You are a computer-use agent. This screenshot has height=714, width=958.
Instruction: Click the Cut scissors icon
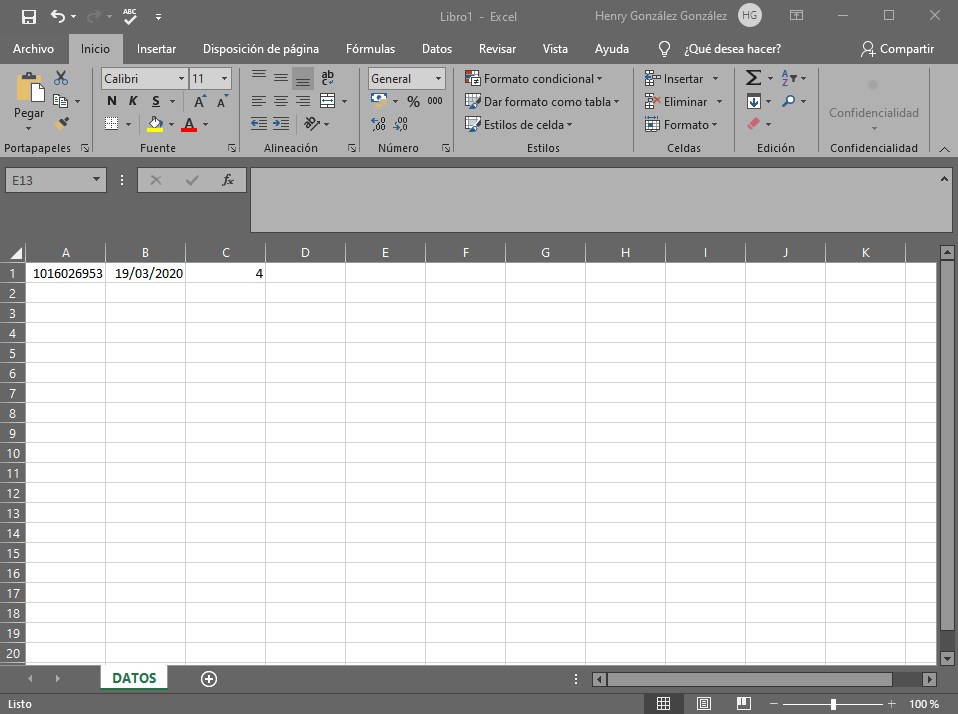(61, 78)
